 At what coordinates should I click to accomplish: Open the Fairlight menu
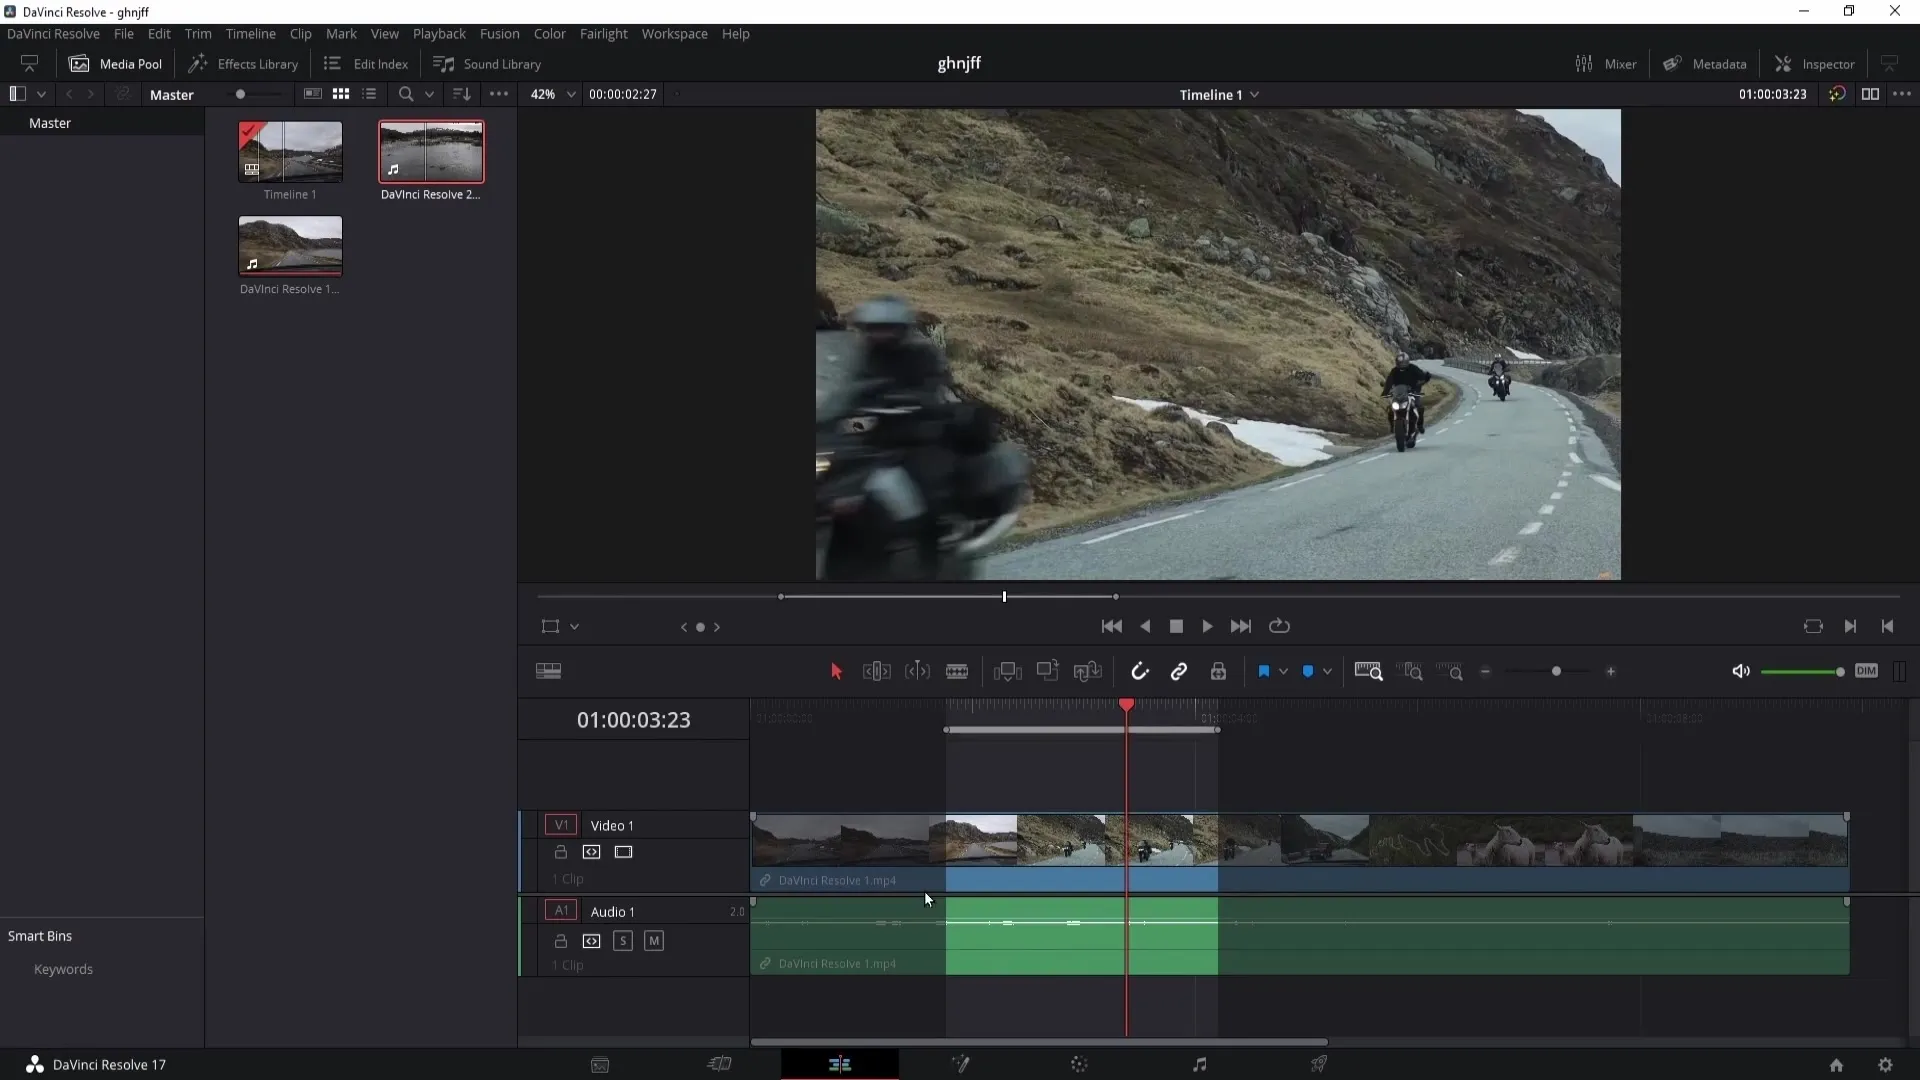[603, 34]
